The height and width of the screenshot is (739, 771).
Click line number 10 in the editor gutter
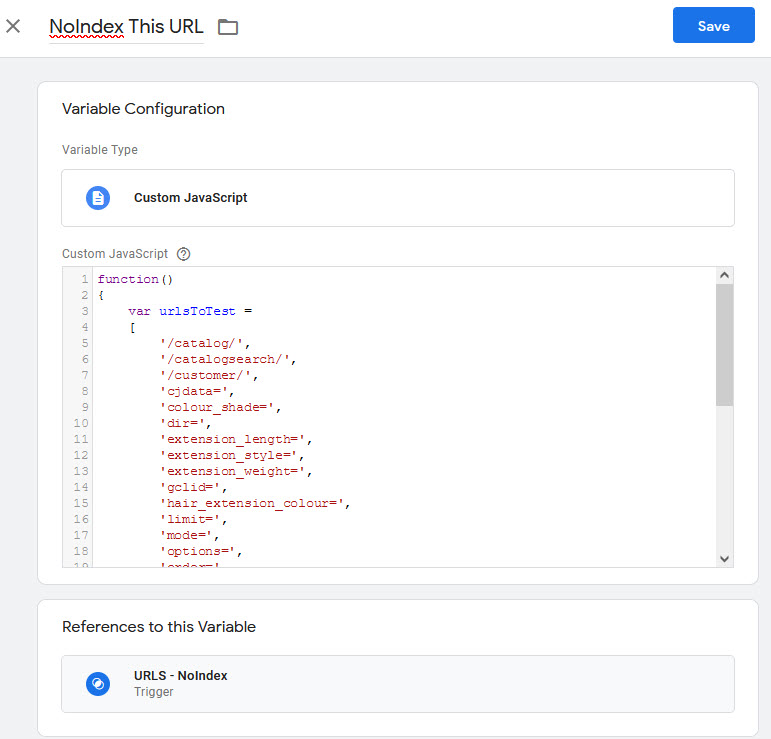coord(81,423)
